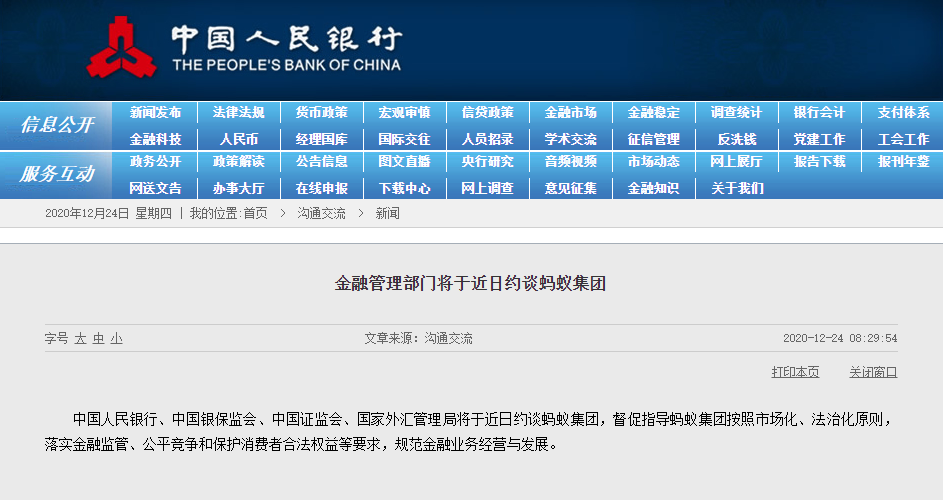Open 人民币 navigation link
Image resolution: width=943 pixels, height=500 pixels.
238,140
